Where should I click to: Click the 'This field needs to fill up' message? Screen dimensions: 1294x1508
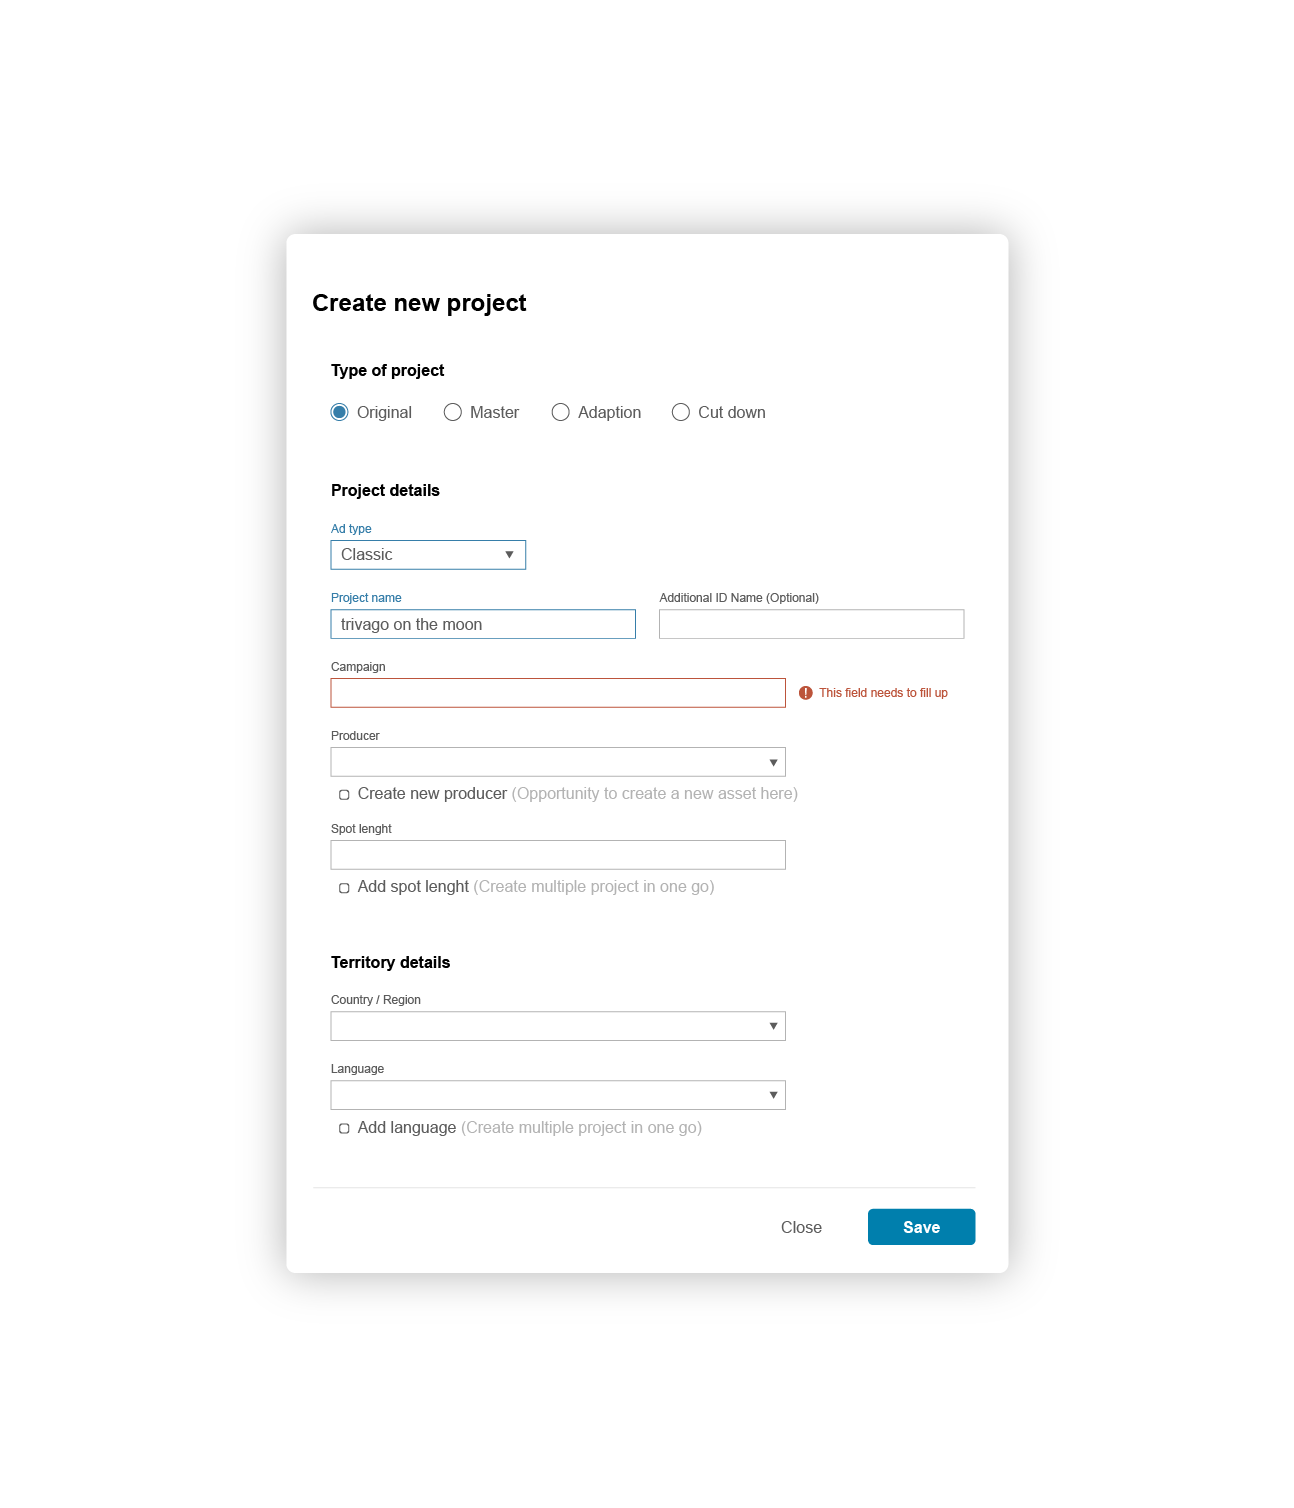coord(883,692)
